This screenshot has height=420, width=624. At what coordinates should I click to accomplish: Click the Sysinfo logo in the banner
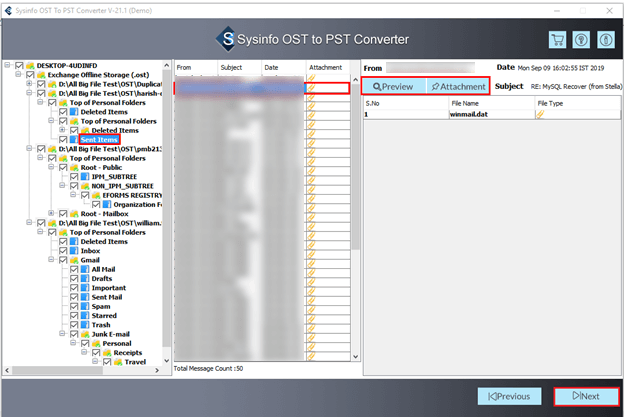tap(226, 39)
